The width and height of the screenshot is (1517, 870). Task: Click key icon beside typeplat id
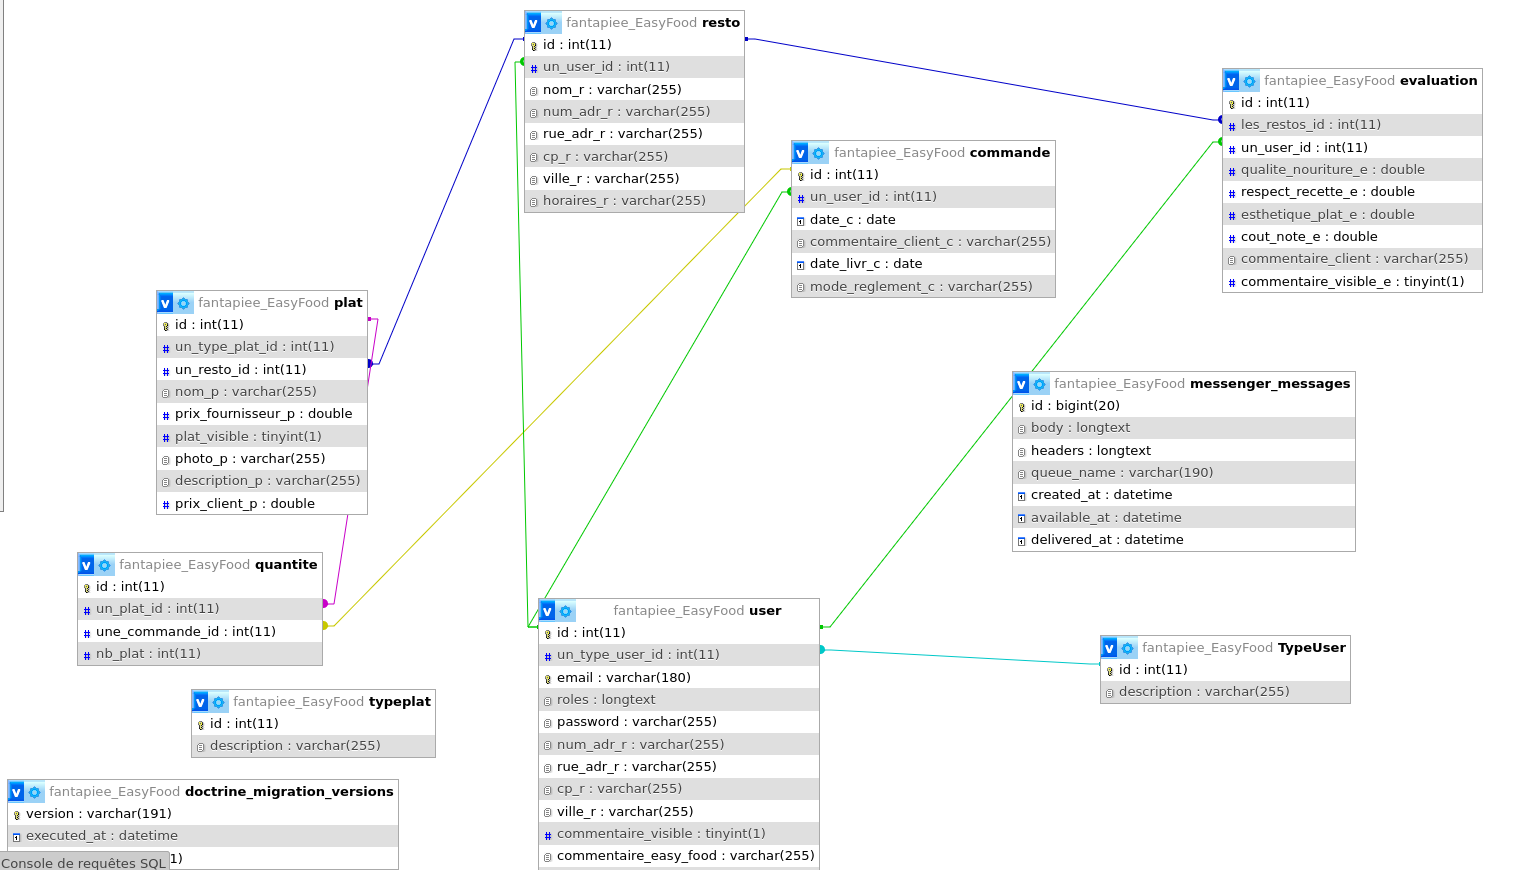pyautogui.click(x=201, y=725)
